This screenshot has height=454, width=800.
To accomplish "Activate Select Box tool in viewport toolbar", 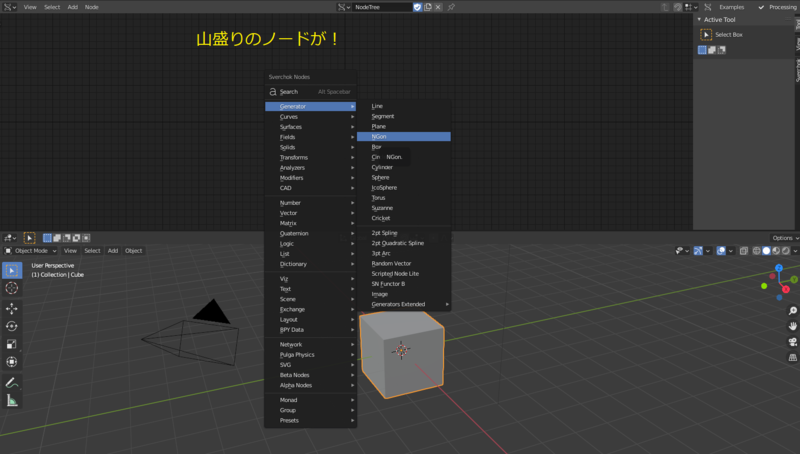I will 12,270.
